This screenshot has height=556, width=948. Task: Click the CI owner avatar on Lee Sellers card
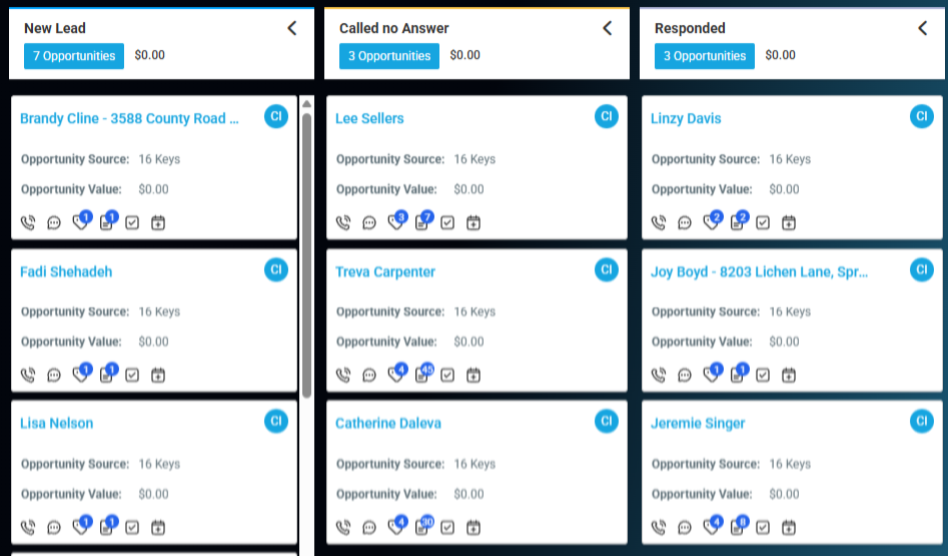tap(606, 117)
